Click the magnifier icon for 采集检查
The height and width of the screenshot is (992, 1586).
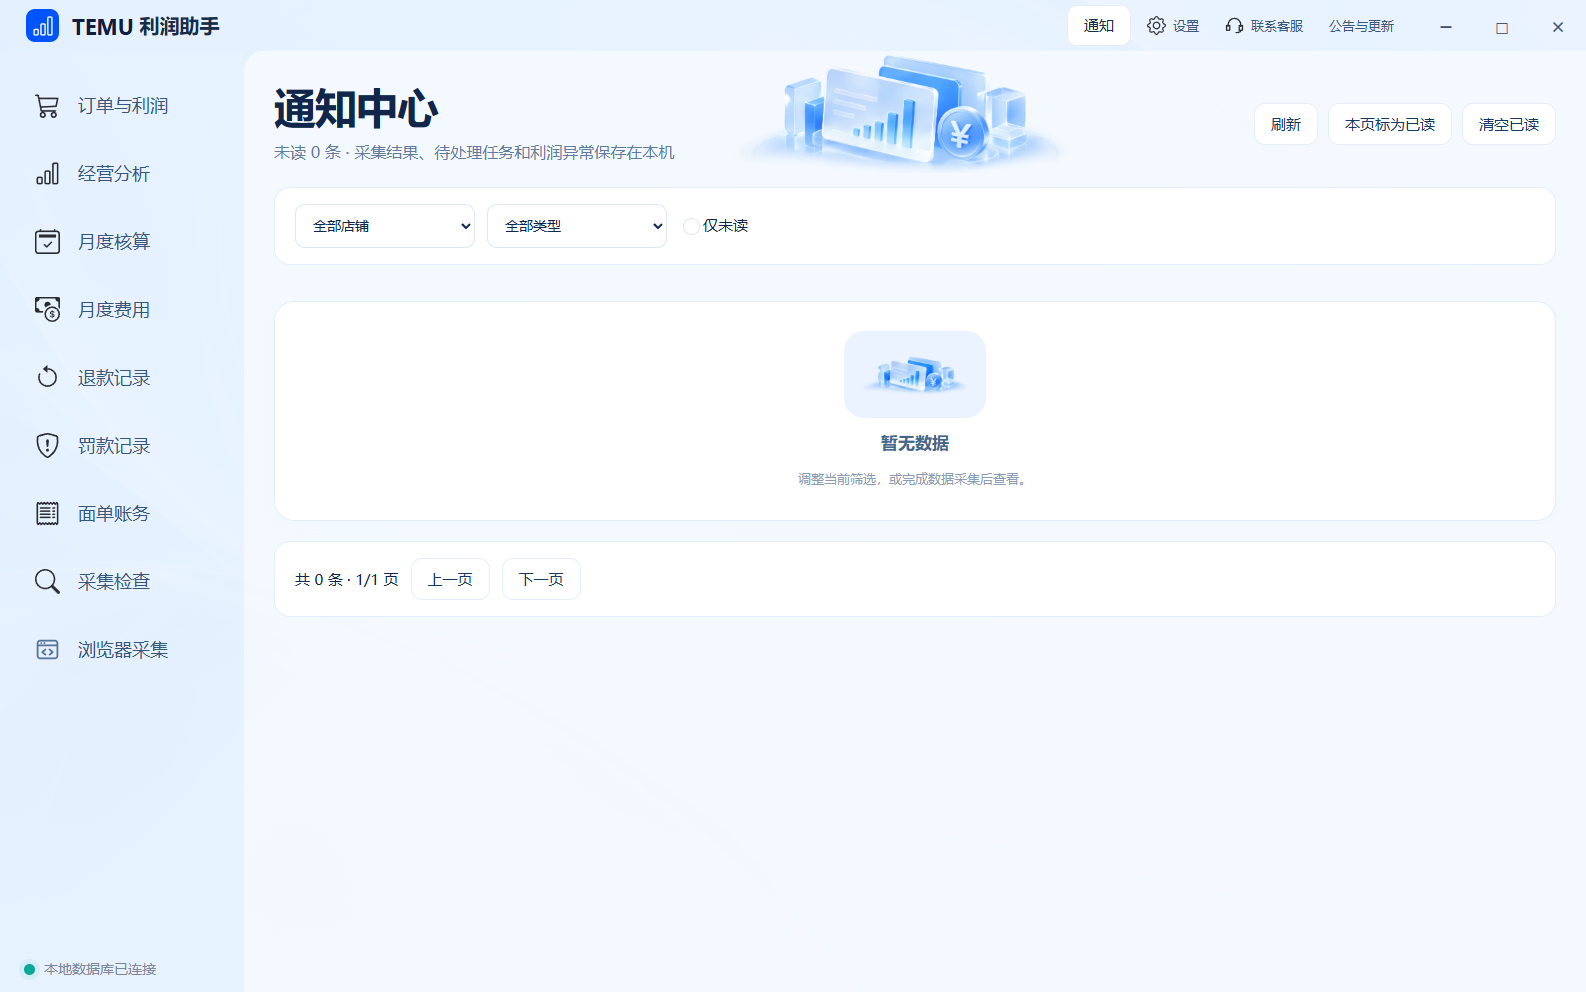[x=47, y=582]
